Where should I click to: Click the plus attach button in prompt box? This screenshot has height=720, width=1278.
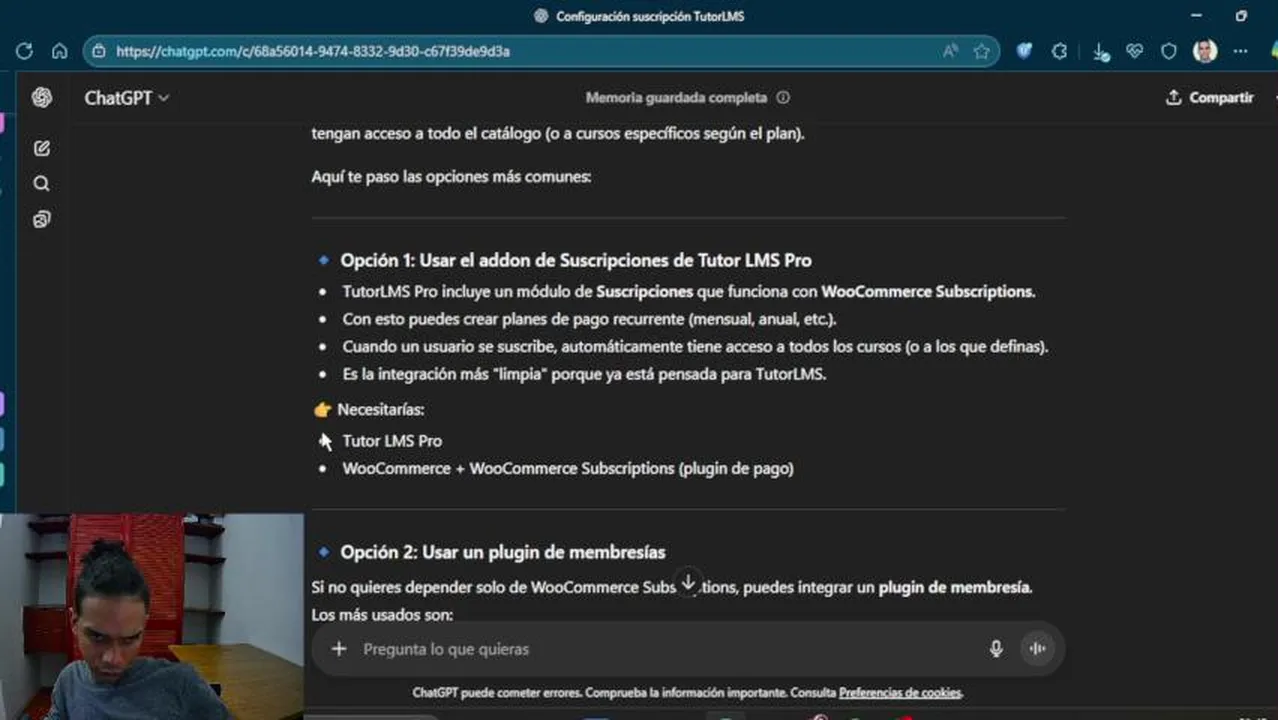338,649
